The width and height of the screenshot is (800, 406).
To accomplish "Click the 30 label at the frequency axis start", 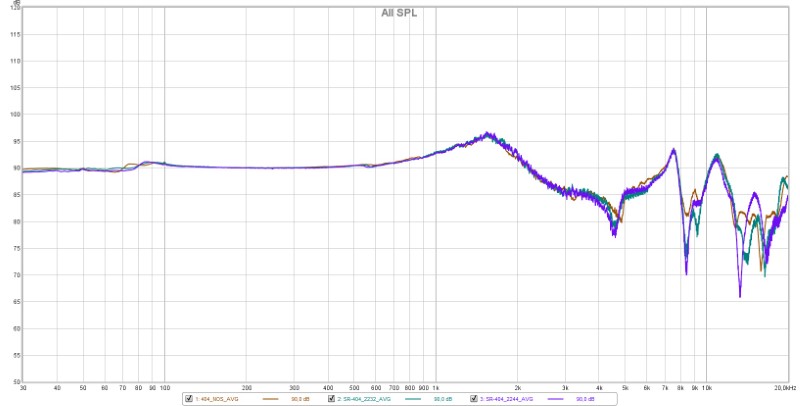I will coord(23,387).
